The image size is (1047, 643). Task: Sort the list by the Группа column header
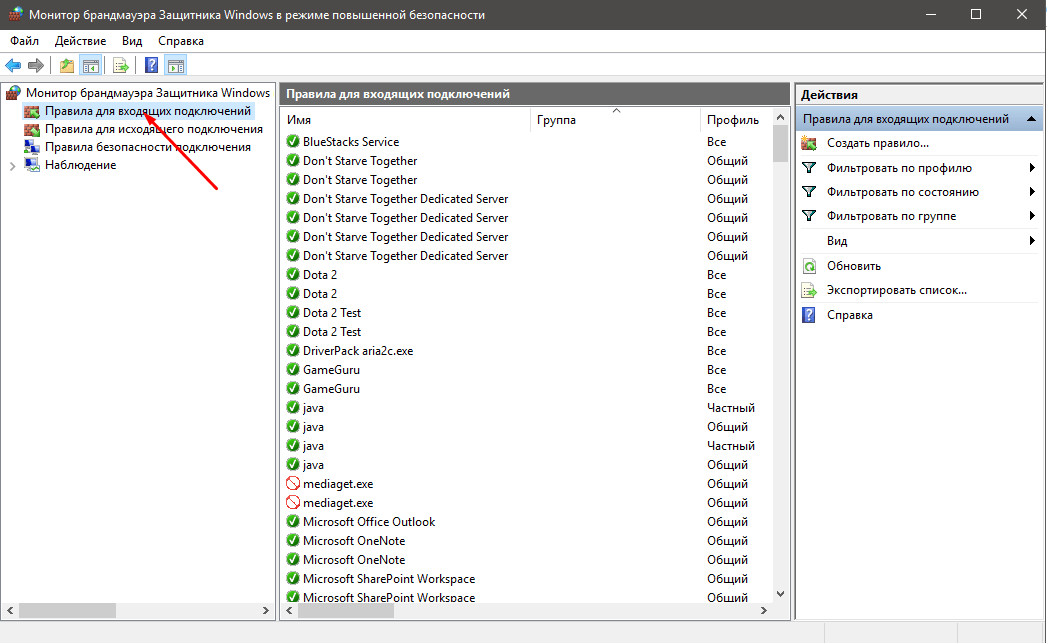[x=616, y=120]
